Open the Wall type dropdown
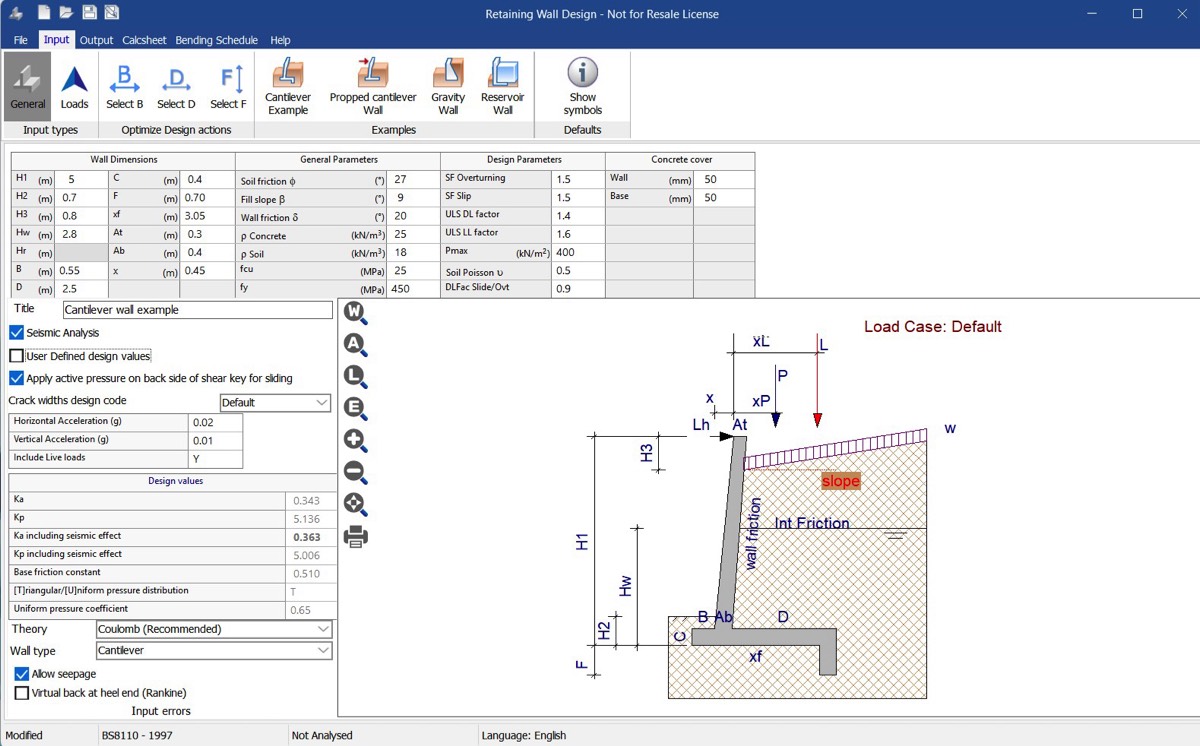The image size is (1200, 746). click(214, 651)
